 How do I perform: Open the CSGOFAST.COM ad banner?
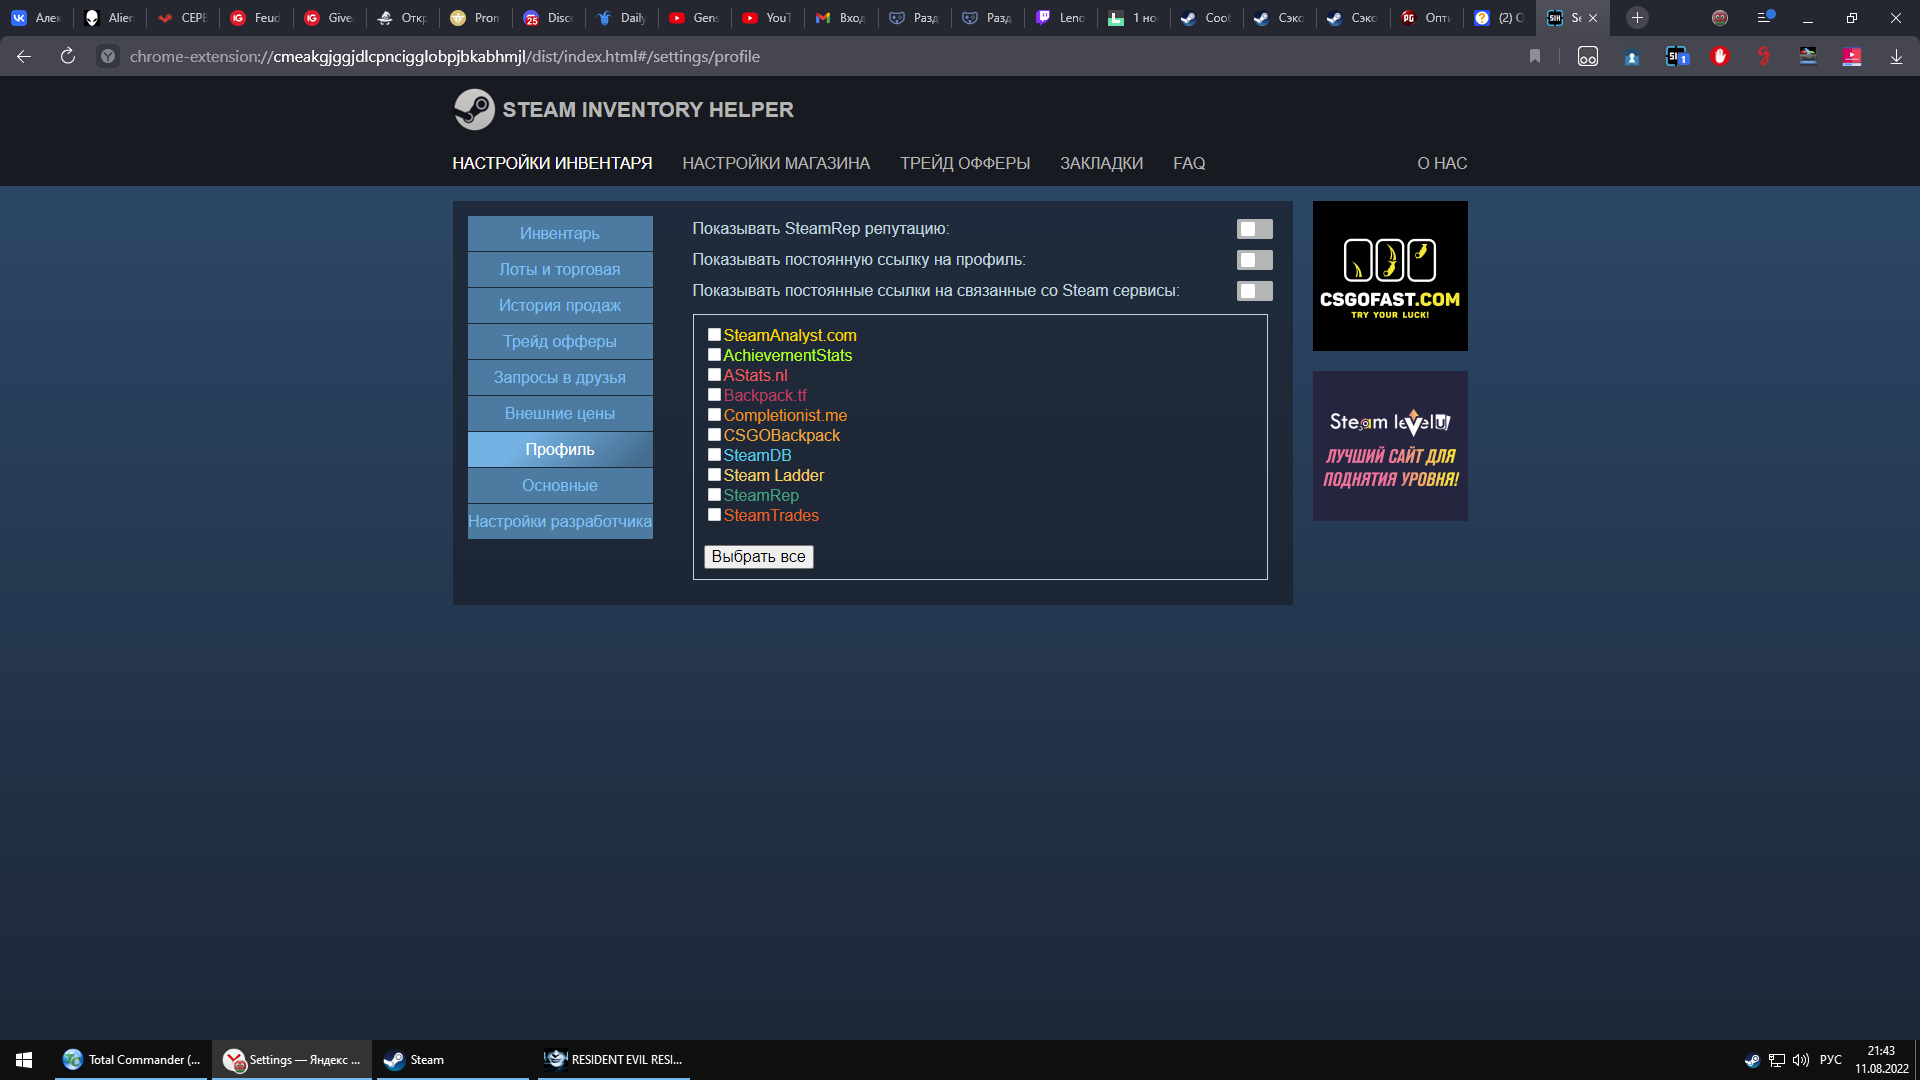tap(1390, 276)
